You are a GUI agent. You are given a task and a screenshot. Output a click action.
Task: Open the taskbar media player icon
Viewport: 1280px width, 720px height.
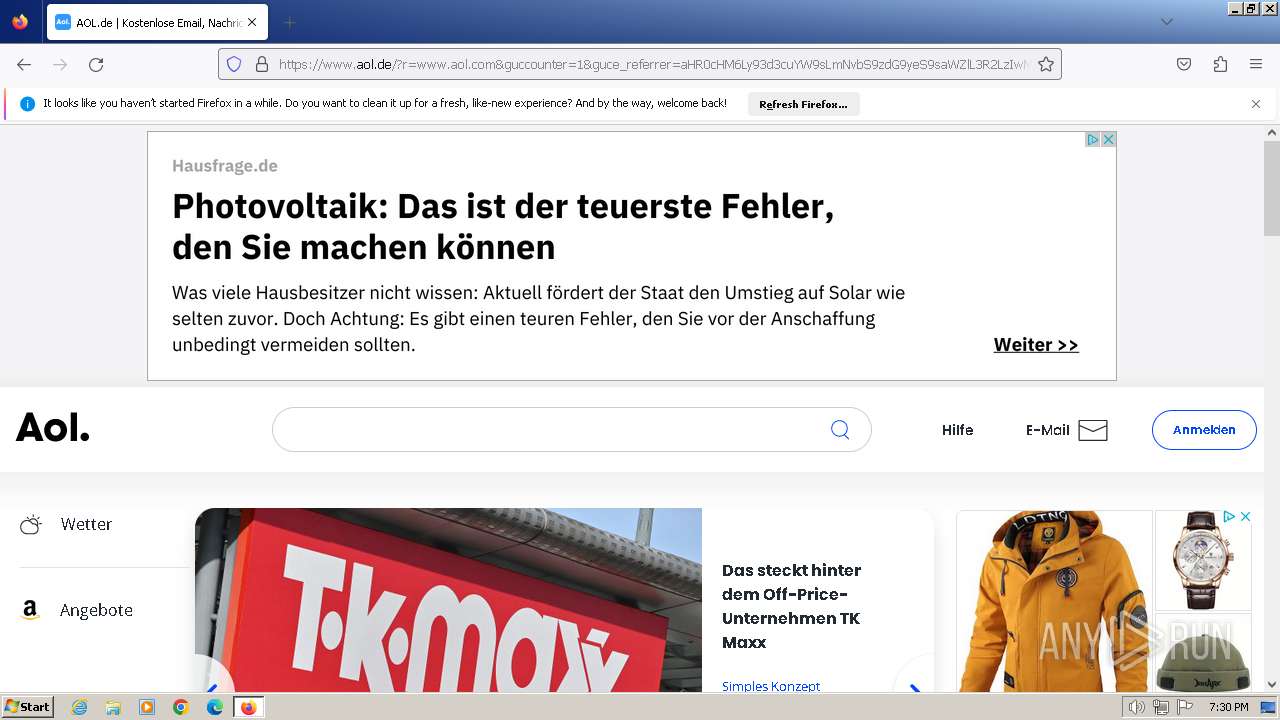coord(147,707)
